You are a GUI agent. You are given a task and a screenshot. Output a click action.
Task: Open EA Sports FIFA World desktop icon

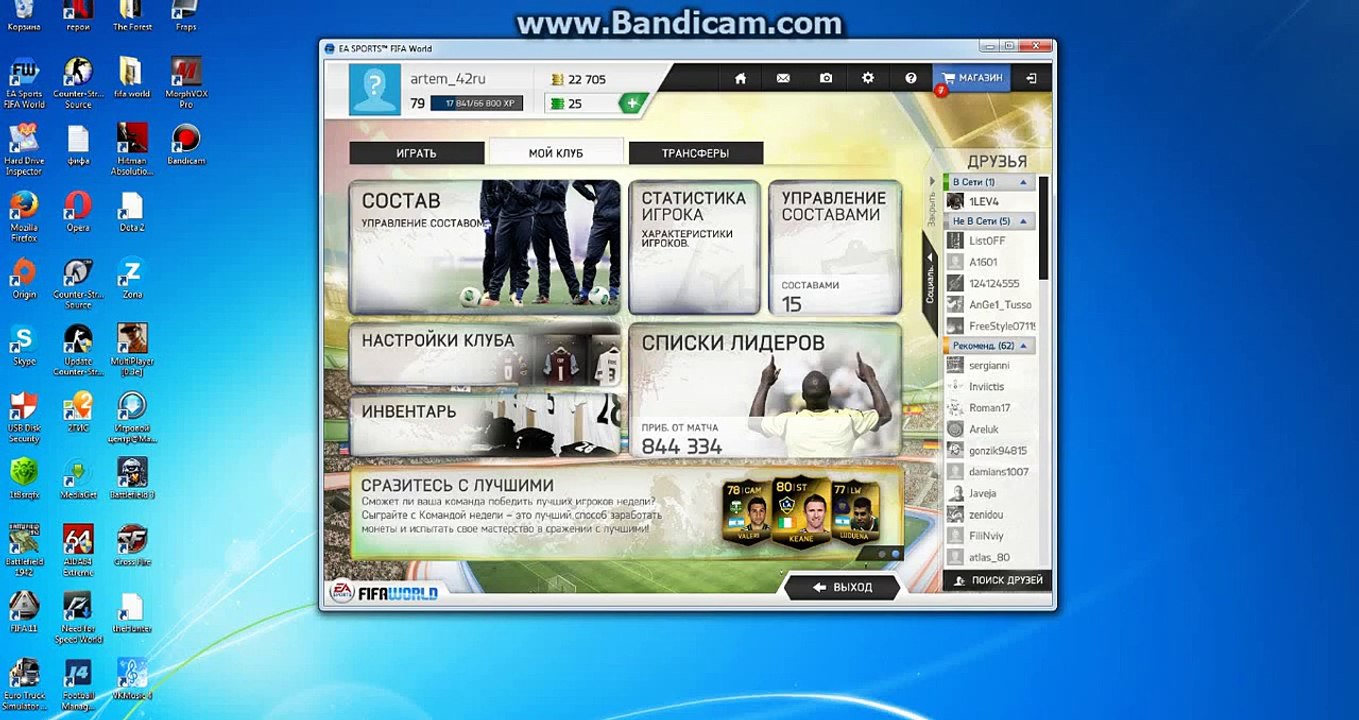(x=24, y=83)
